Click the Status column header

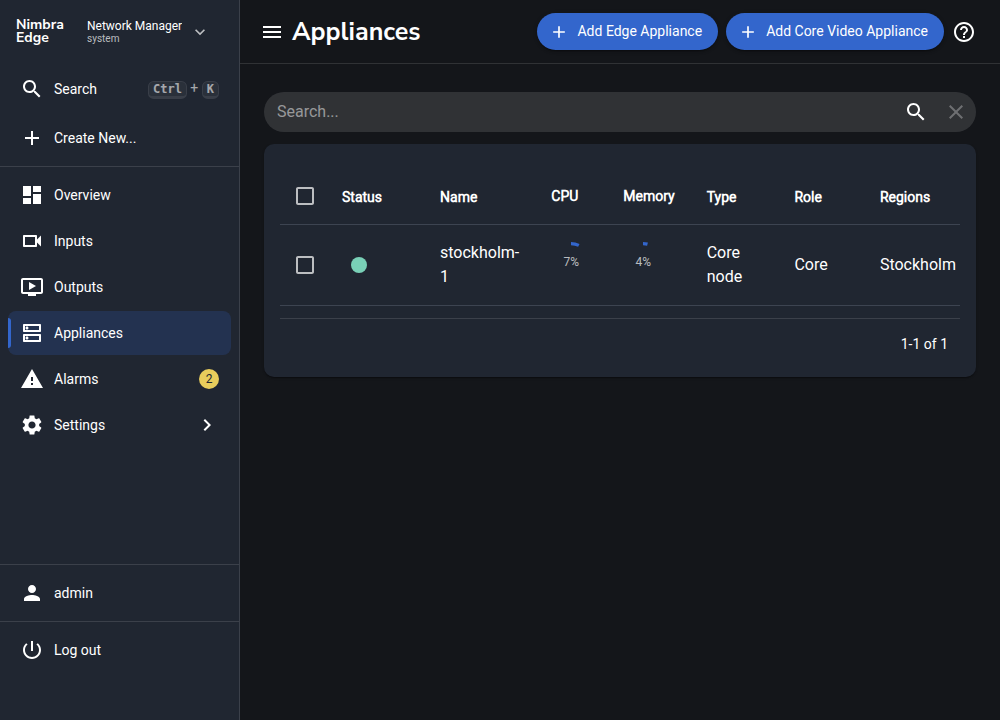[362, 197]
